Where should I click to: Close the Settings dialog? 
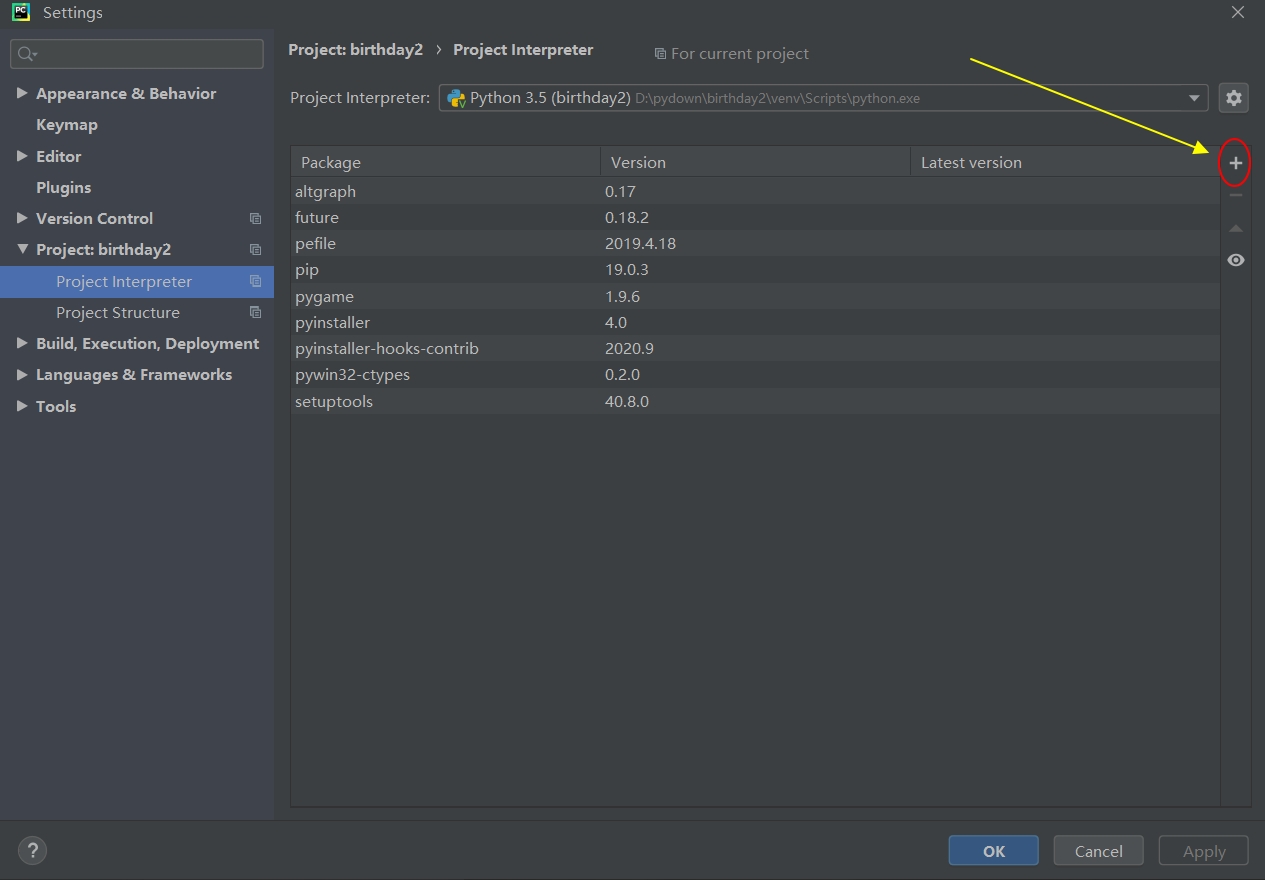(x=1237, y=13)
